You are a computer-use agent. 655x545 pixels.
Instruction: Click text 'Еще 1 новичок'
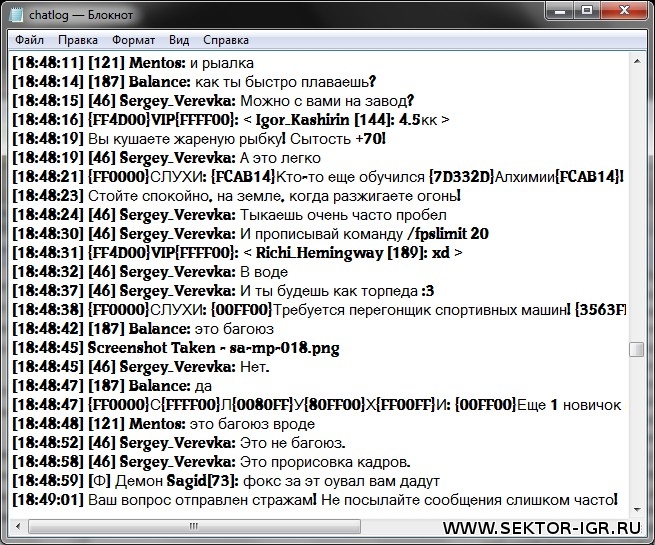click(569, 405)
